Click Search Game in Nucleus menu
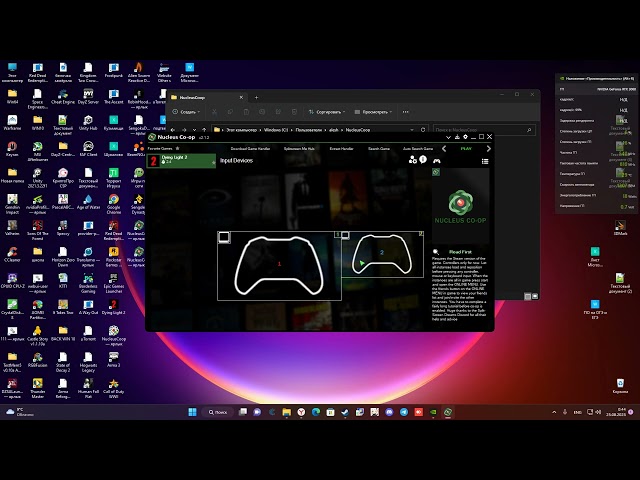This screenshot has width=640, height=480. tap(379, 149)
